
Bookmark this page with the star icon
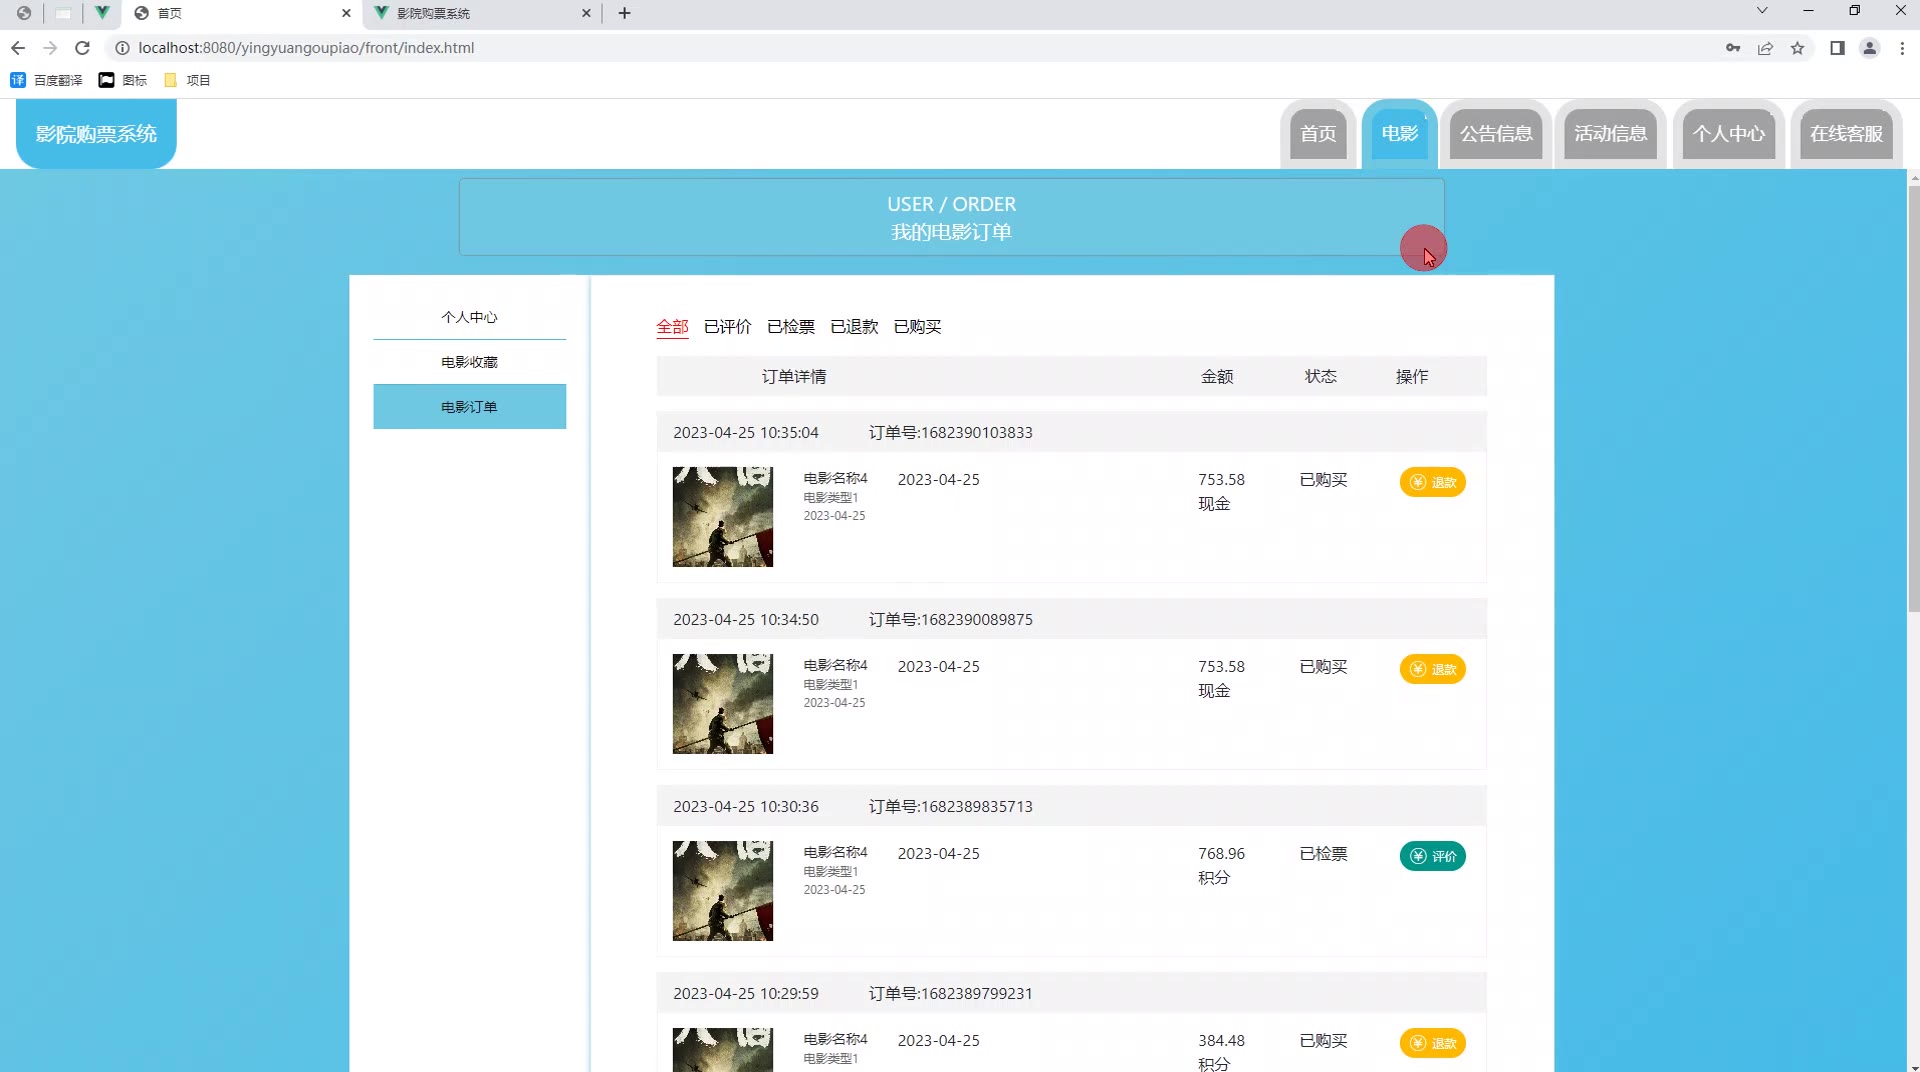coord(1797,48)
